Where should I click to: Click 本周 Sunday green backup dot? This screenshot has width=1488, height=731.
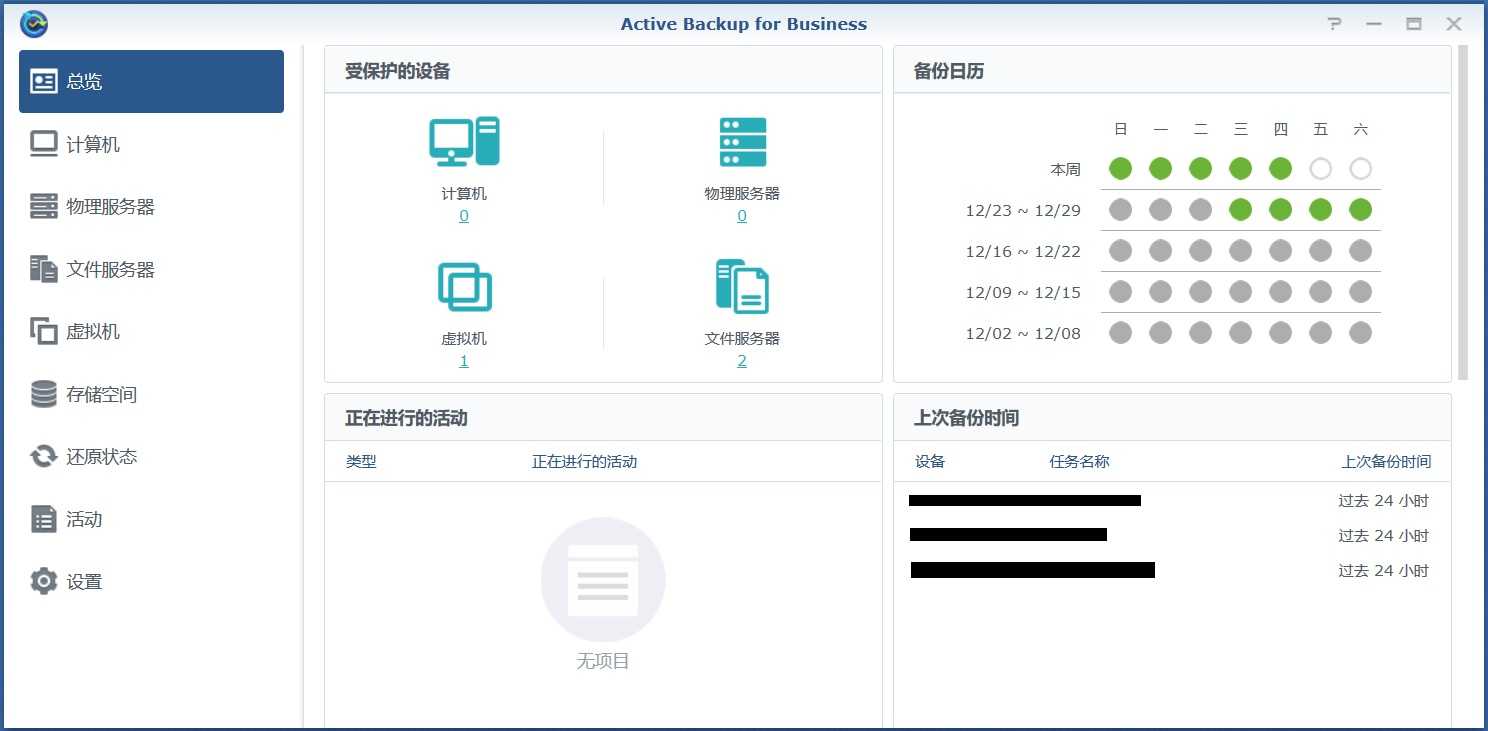pos(1121,169)
